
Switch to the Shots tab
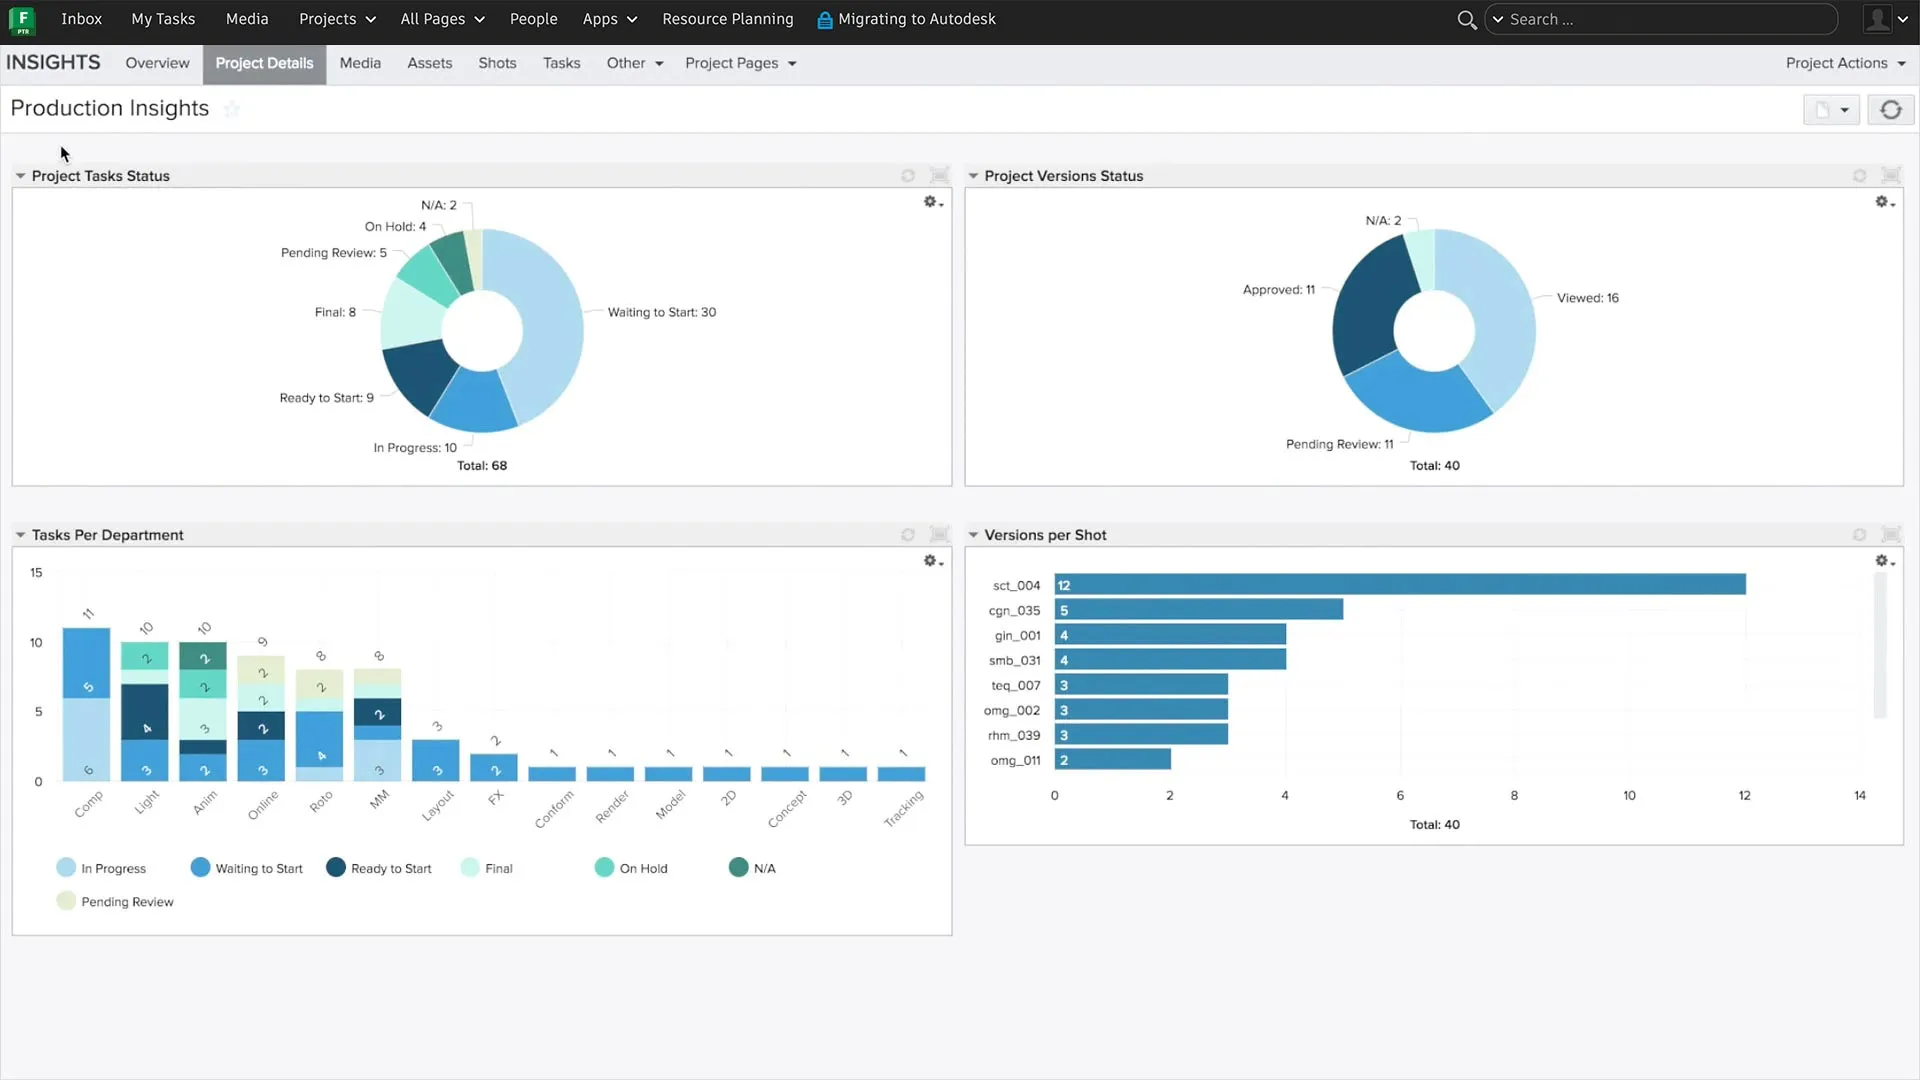click(x=497, y=63)
